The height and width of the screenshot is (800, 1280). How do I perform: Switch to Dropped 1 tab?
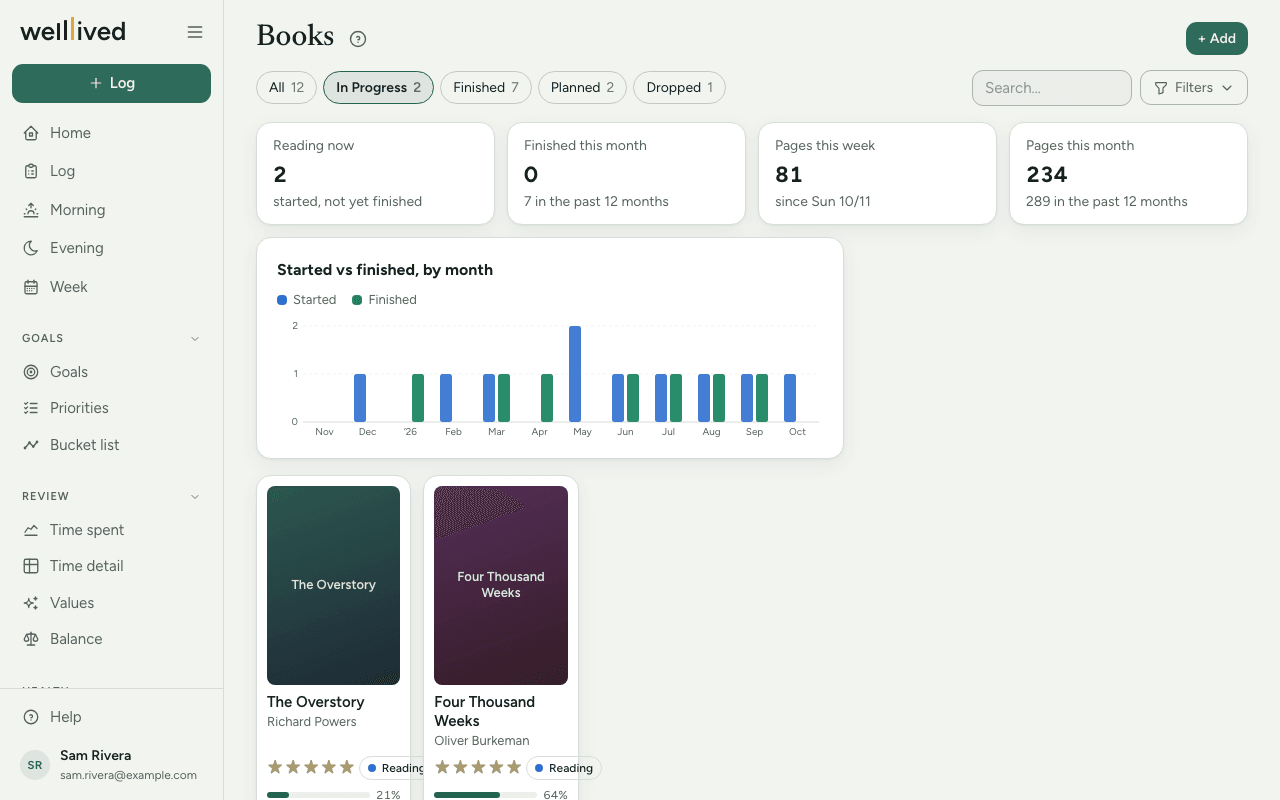pos(679,88)
